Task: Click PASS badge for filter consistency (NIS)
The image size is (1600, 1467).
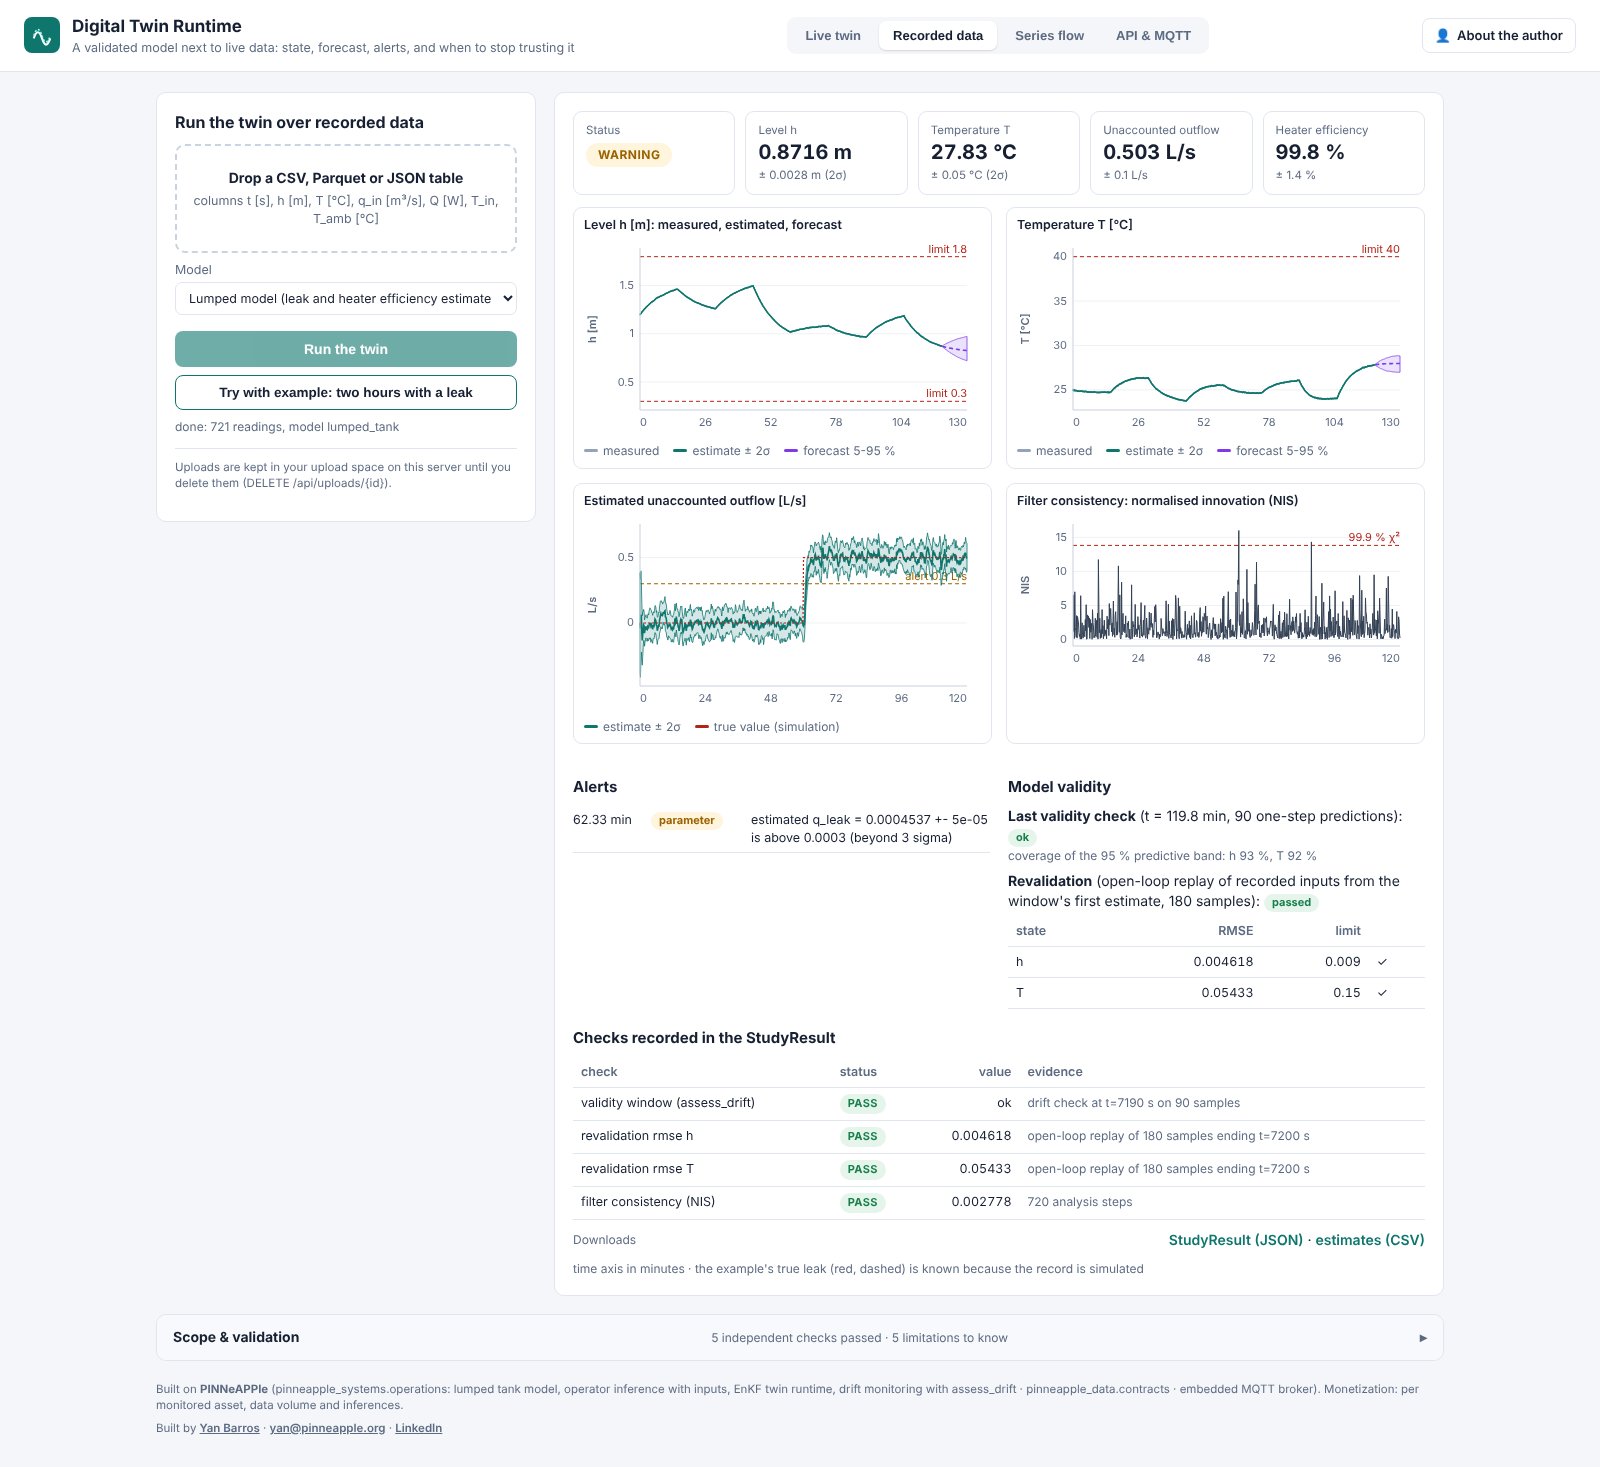Action: point(862,1203)
